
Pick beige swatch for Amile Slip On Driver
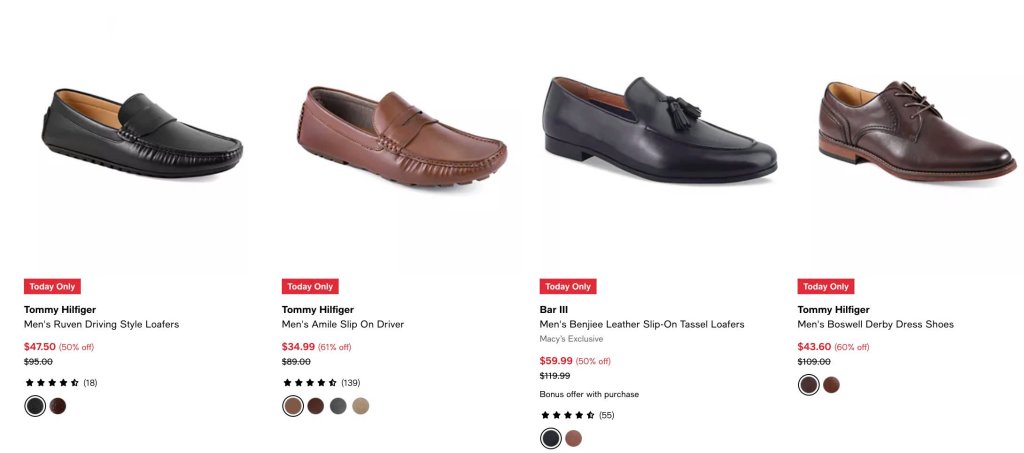click(x=360, y=406)
